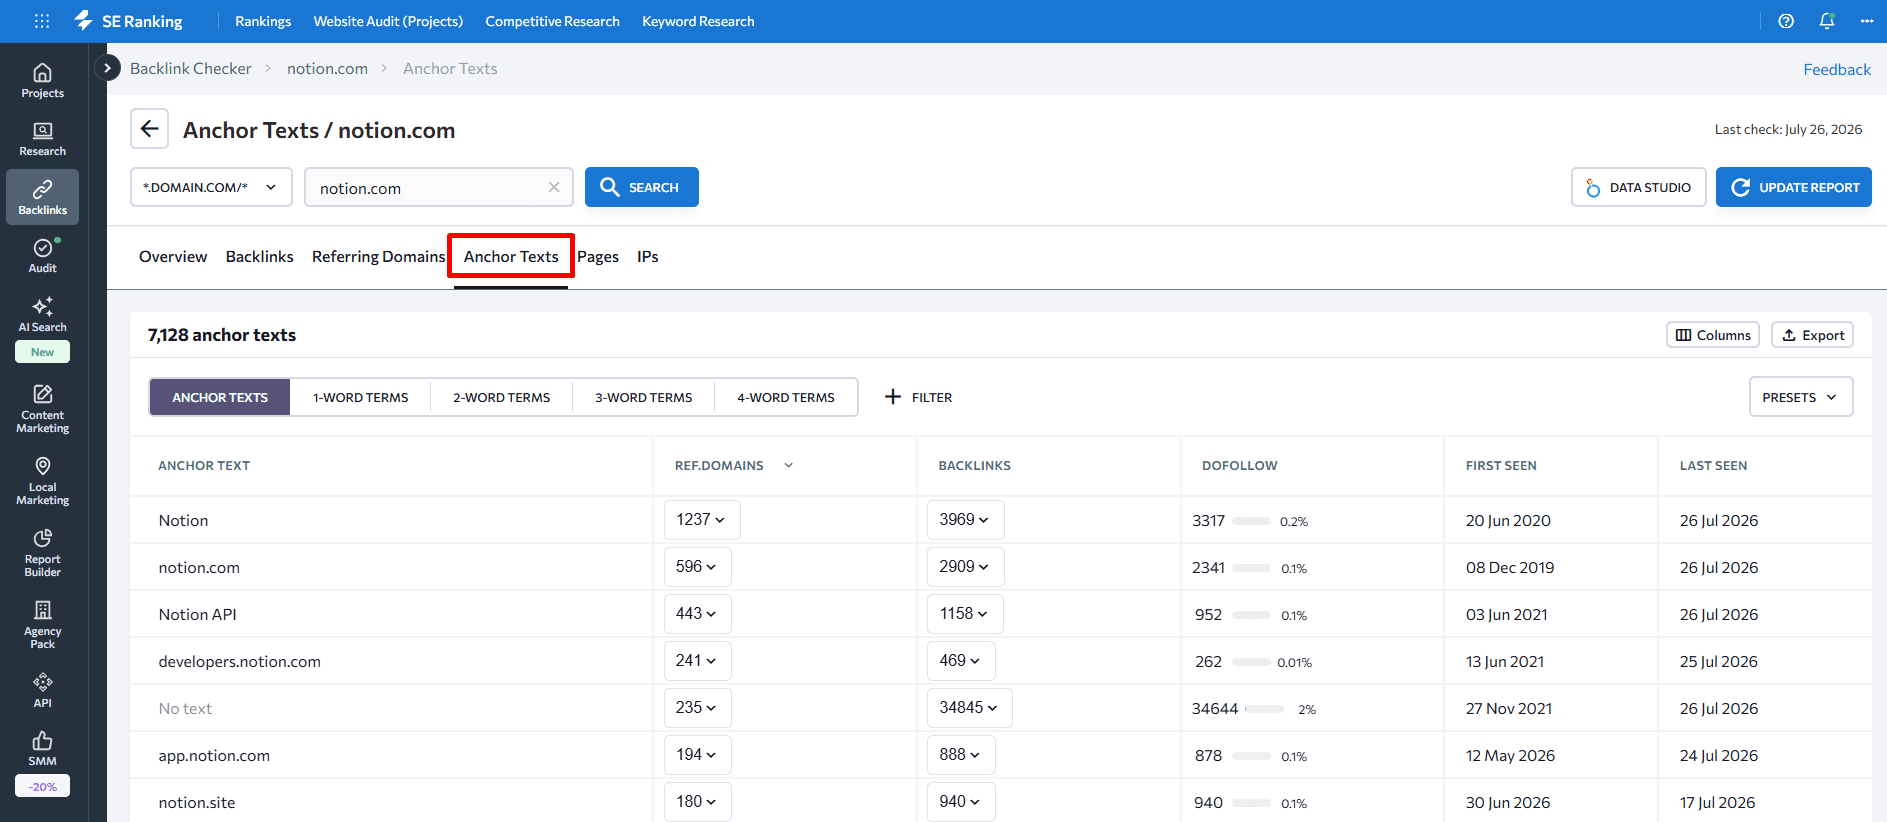Click the dofollow bar for Notion row
The image size is (1887, 822).
1251,521
